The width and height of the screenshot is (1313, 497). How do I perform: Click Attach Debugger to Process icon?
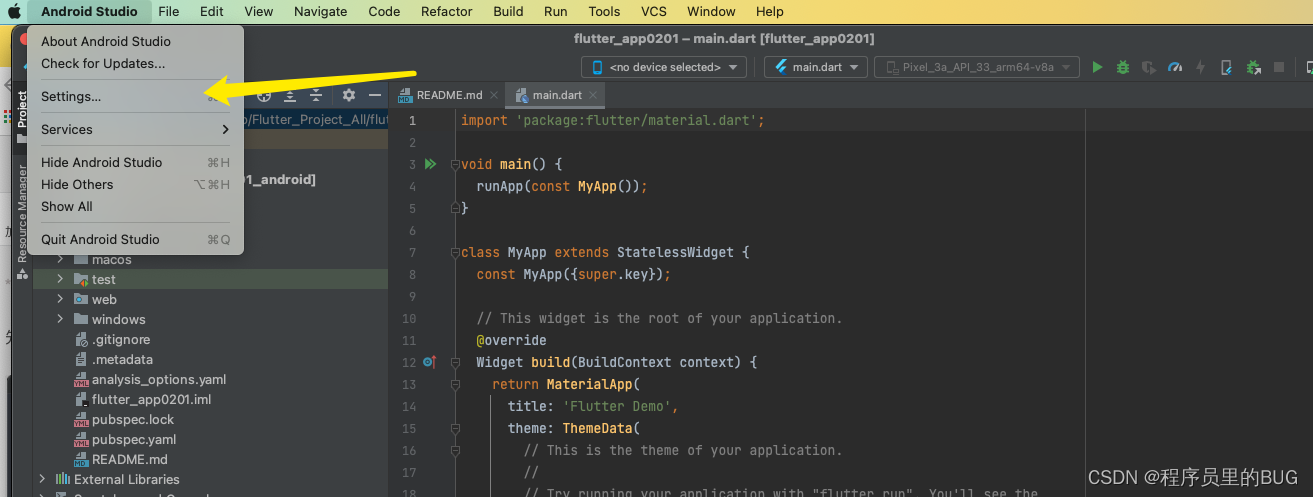pyautogui.click(x=1253, y=67)
